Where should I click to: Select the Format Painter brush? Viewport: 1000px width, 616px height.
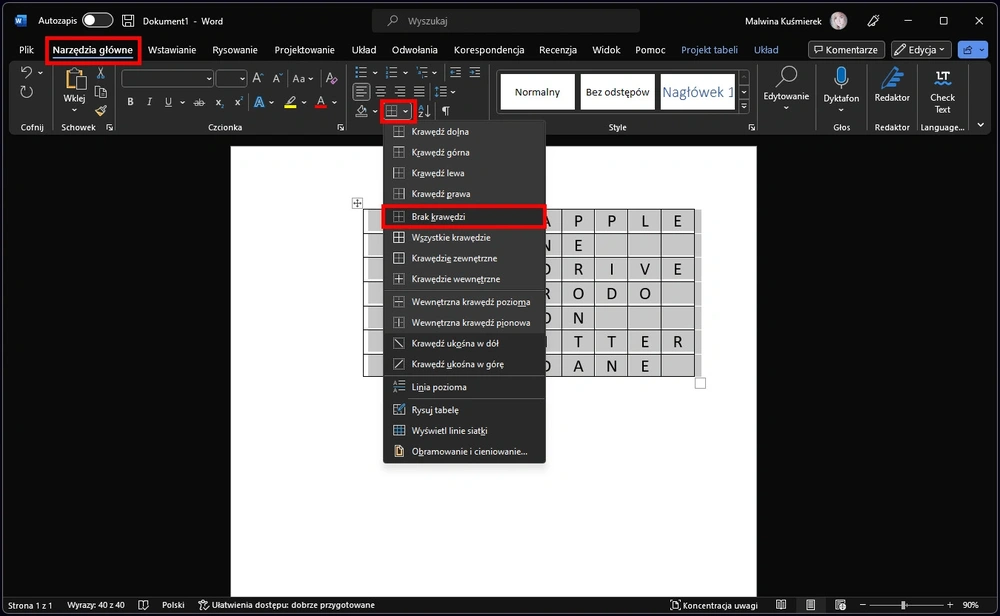pyautogui.click(x=100, y=111)
